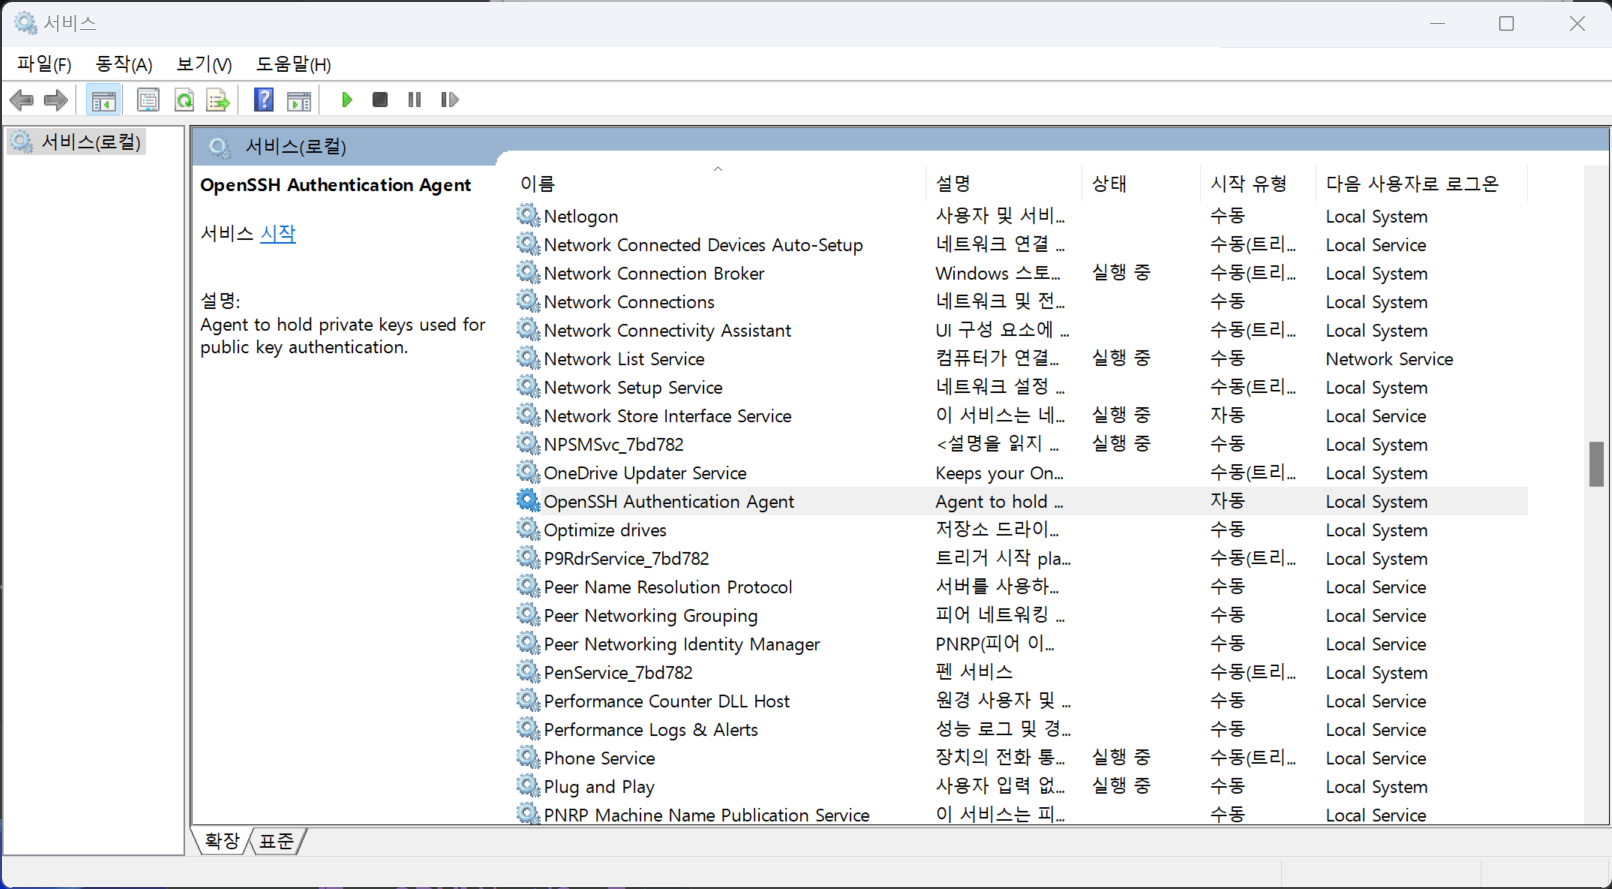Image resolution: width=1612 pixels, height=889 pixels.
Task: Select the Network Connected Devices Auto-Setup row
Action: (x=1021, y=244)
